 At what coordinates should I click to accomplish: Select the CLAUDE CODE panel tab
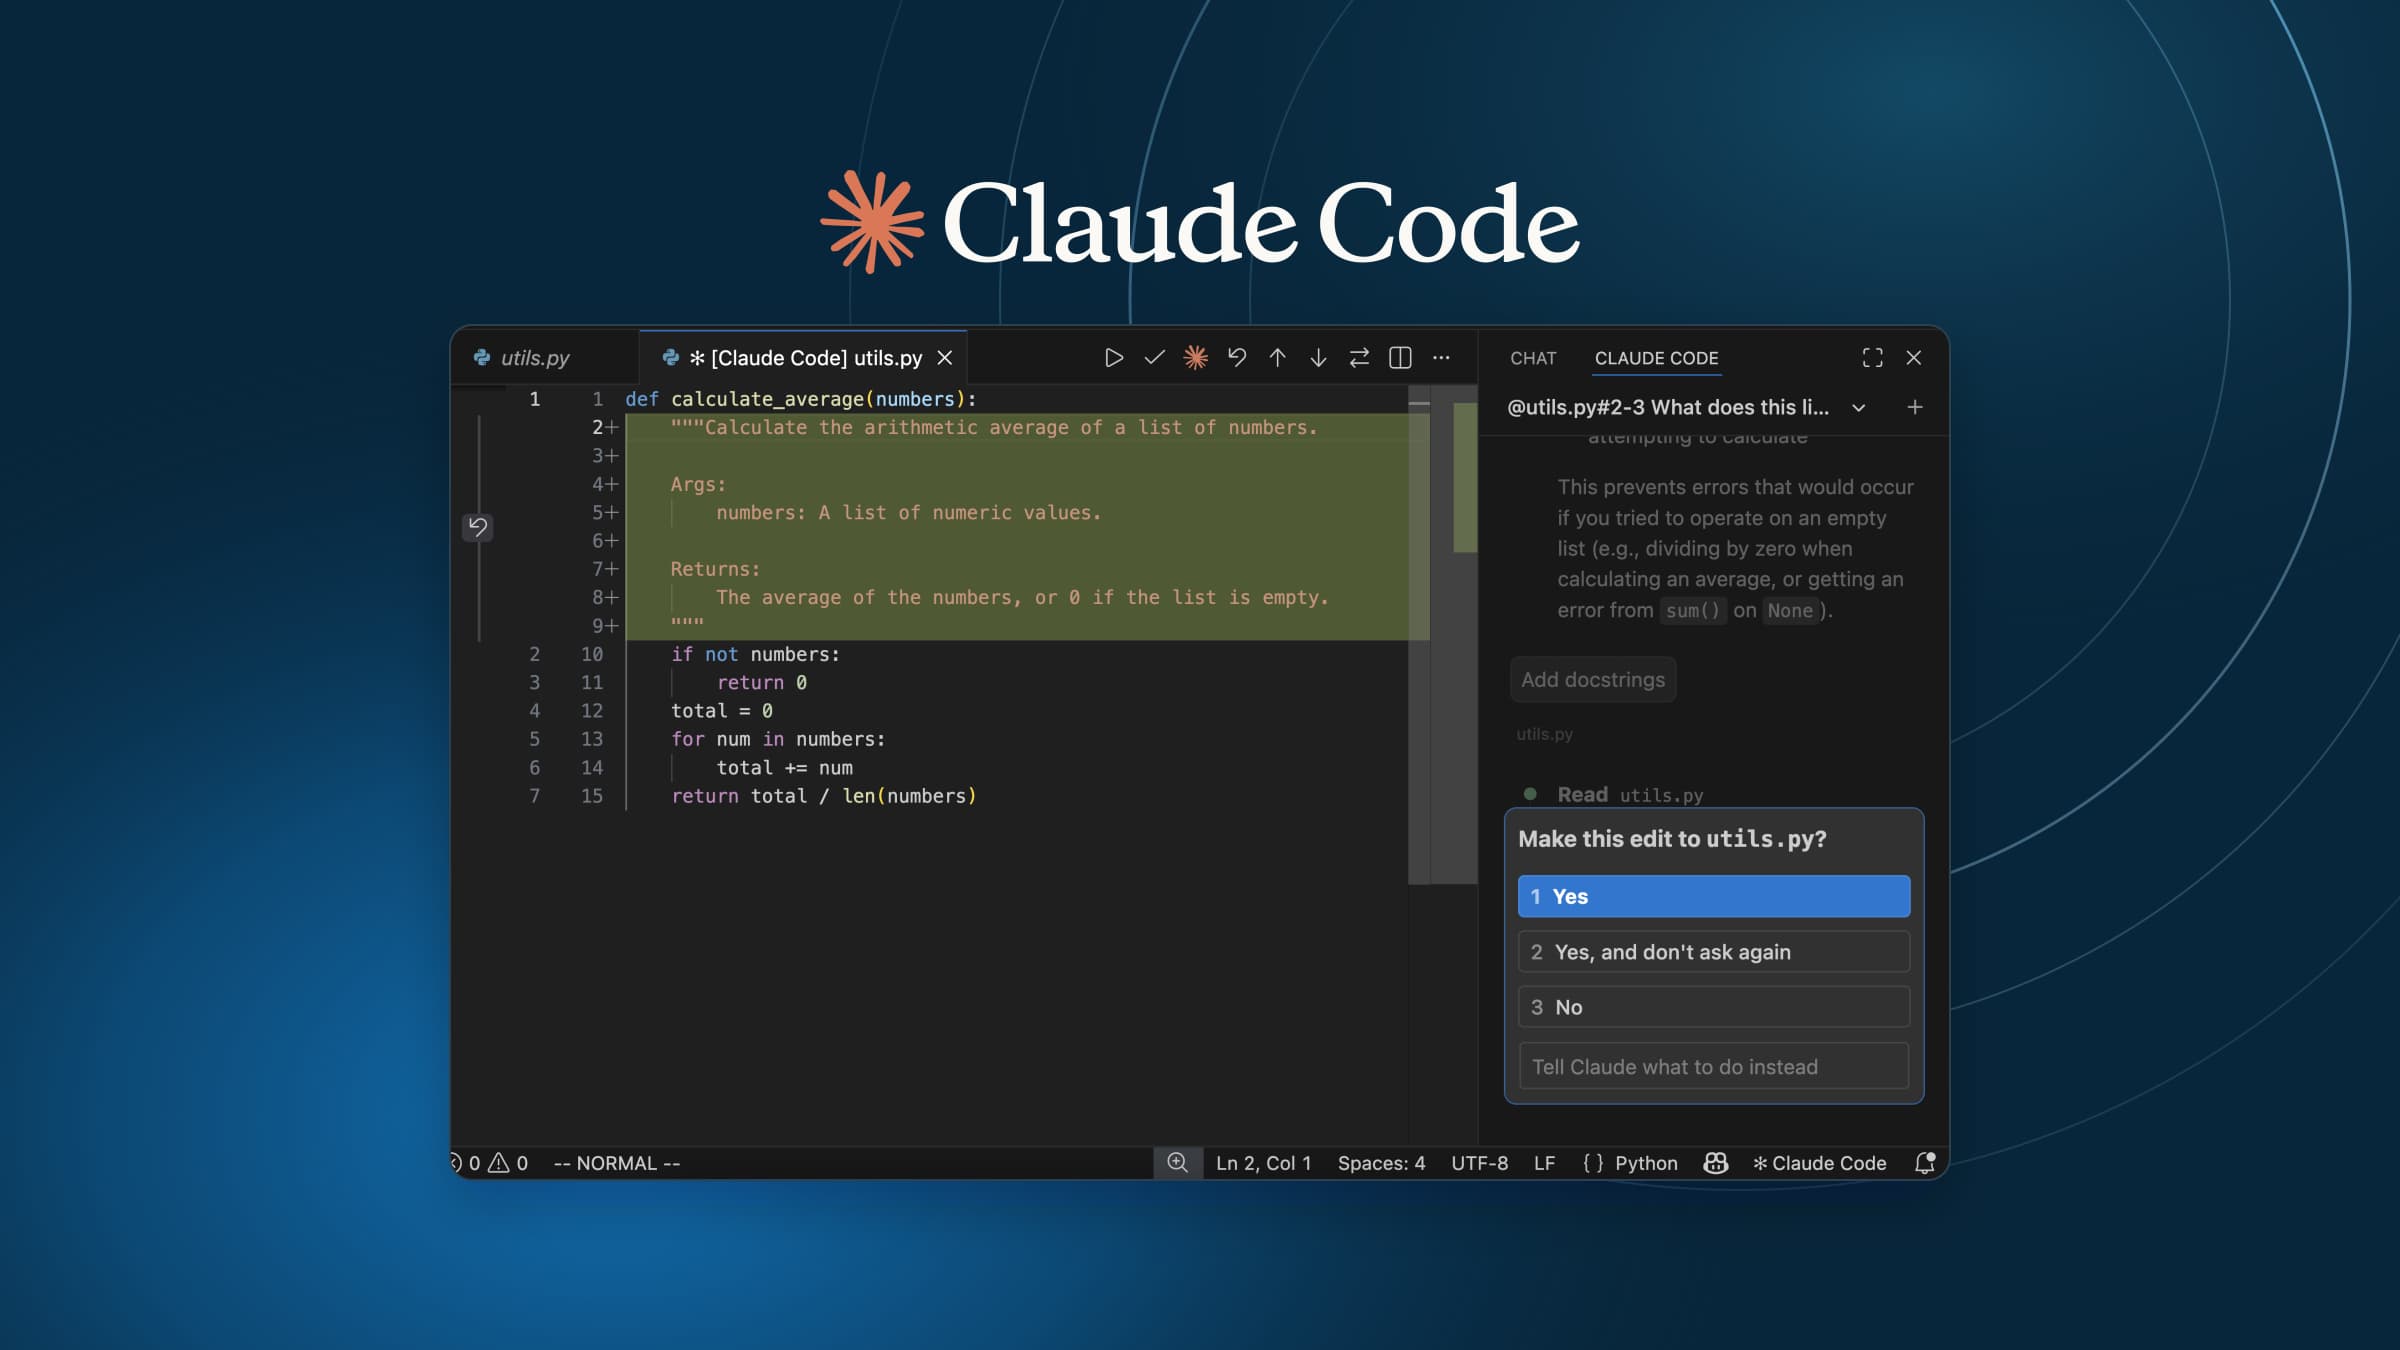click(1656, 358)
